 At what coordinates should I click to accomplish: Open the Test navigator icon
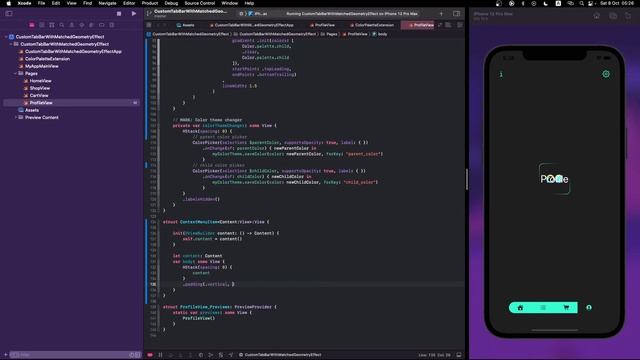(82, 25)
